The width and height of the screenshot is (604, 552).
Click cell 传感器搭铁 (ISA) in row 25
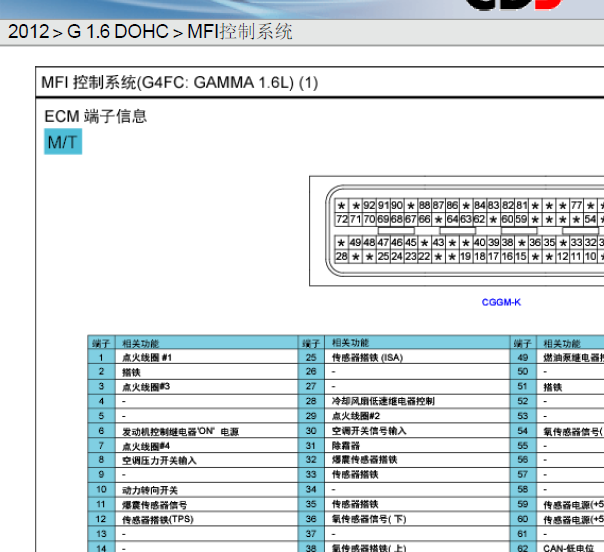tap(418, 357)
